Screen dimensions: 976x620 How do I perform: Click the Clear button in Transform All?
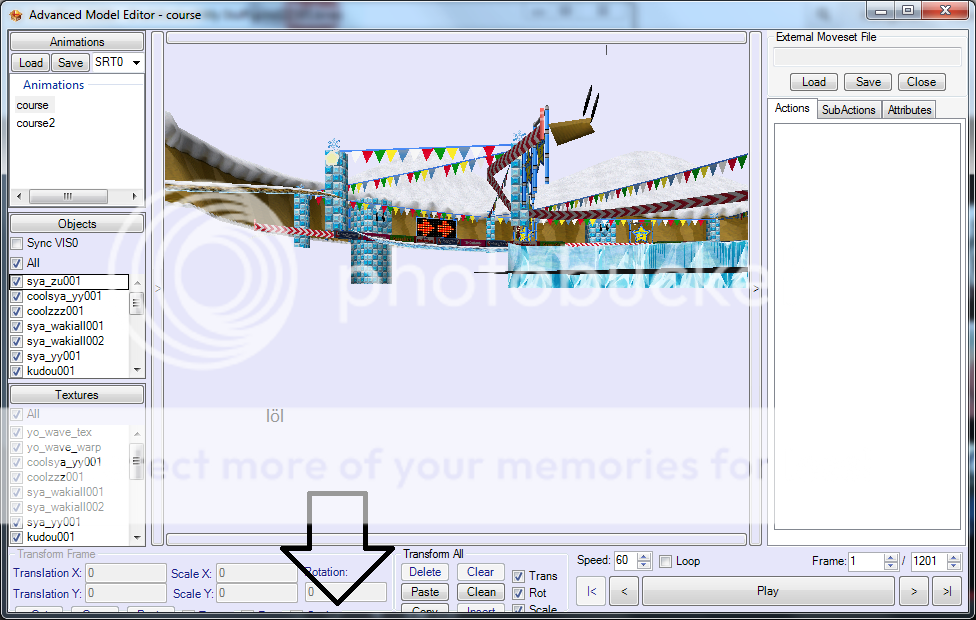(481, 572)
